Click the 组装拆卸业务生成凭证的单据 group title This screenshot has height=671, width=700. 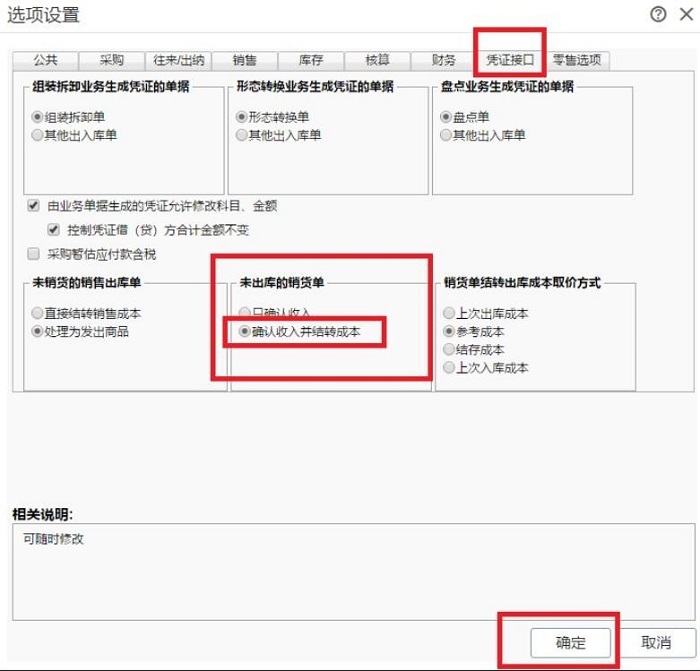tap(111, 86)
